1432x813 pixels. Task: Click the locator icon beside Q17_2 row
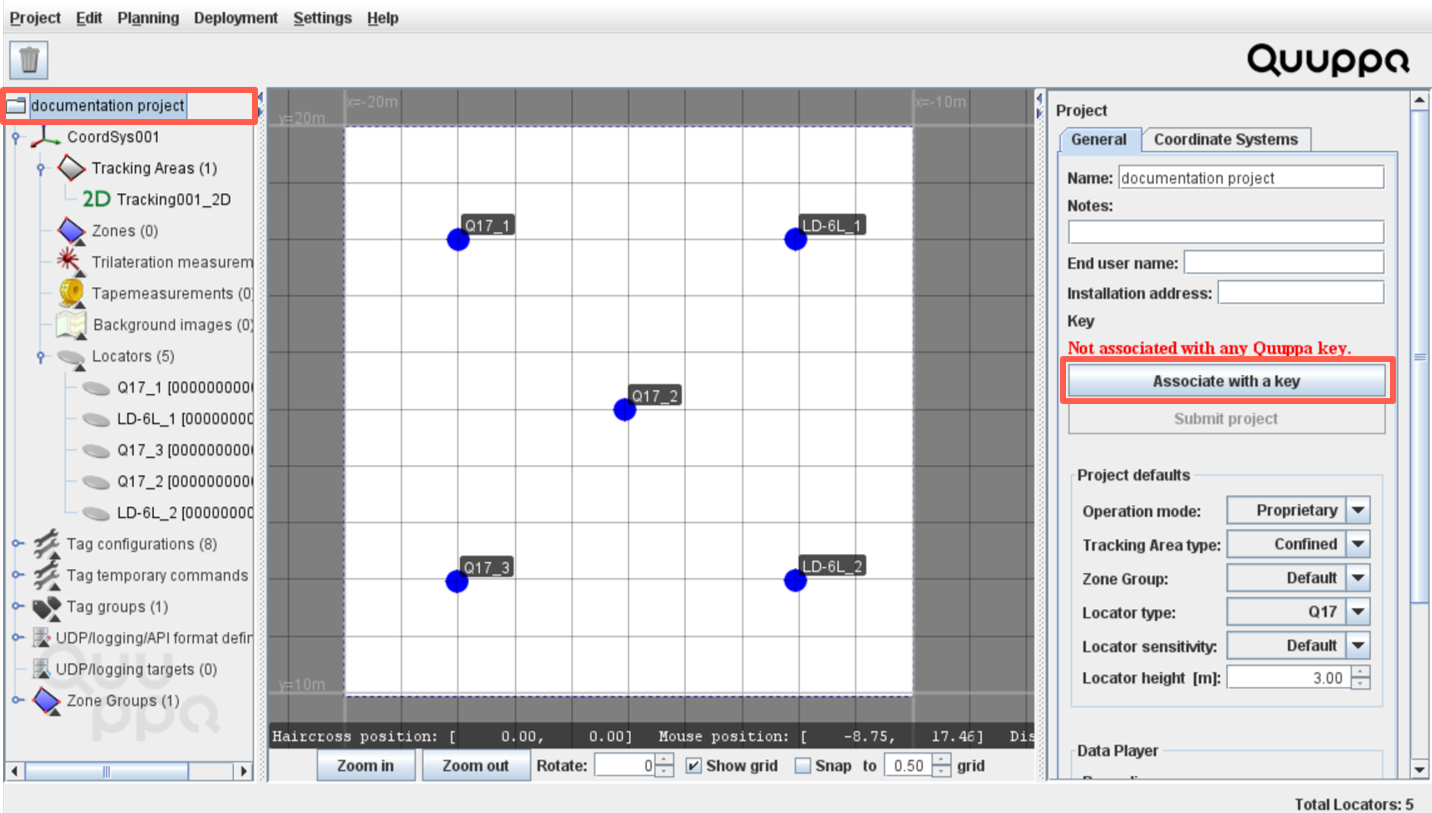click(x=96, y=481)
